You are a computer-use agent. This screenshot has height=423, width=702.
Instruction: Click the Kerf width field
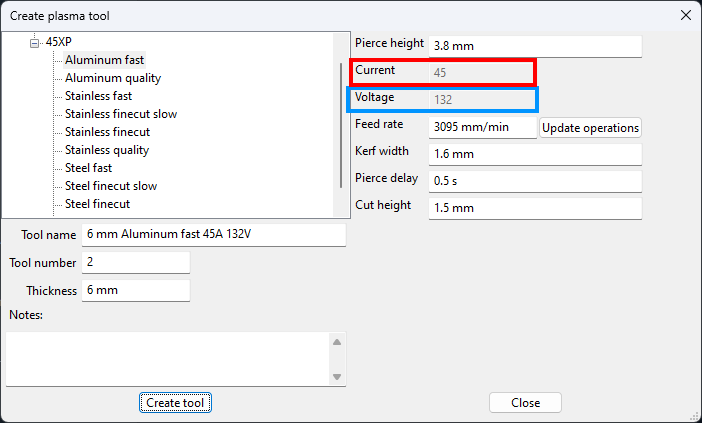[534, 154]
